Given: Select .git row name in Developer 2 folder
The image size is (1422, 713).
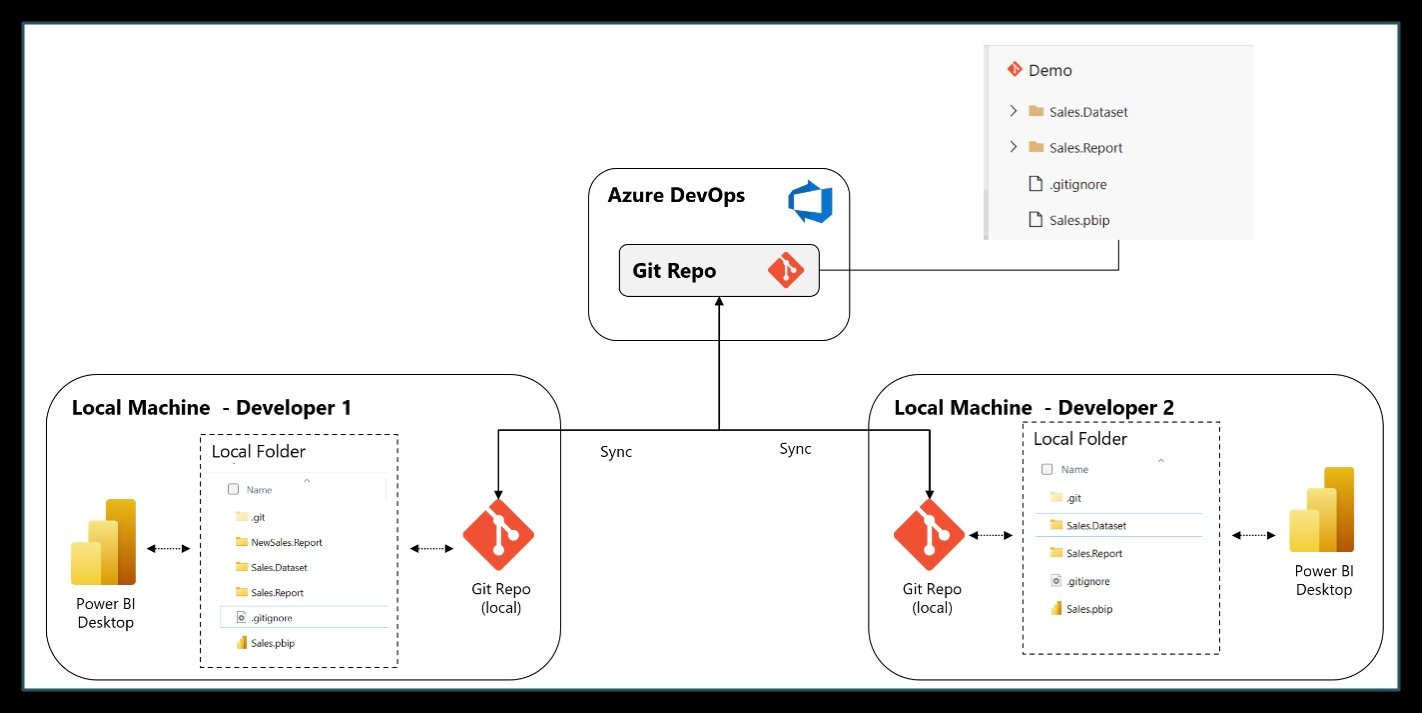Looking at the screenshot, I should tap(1074, 498).
